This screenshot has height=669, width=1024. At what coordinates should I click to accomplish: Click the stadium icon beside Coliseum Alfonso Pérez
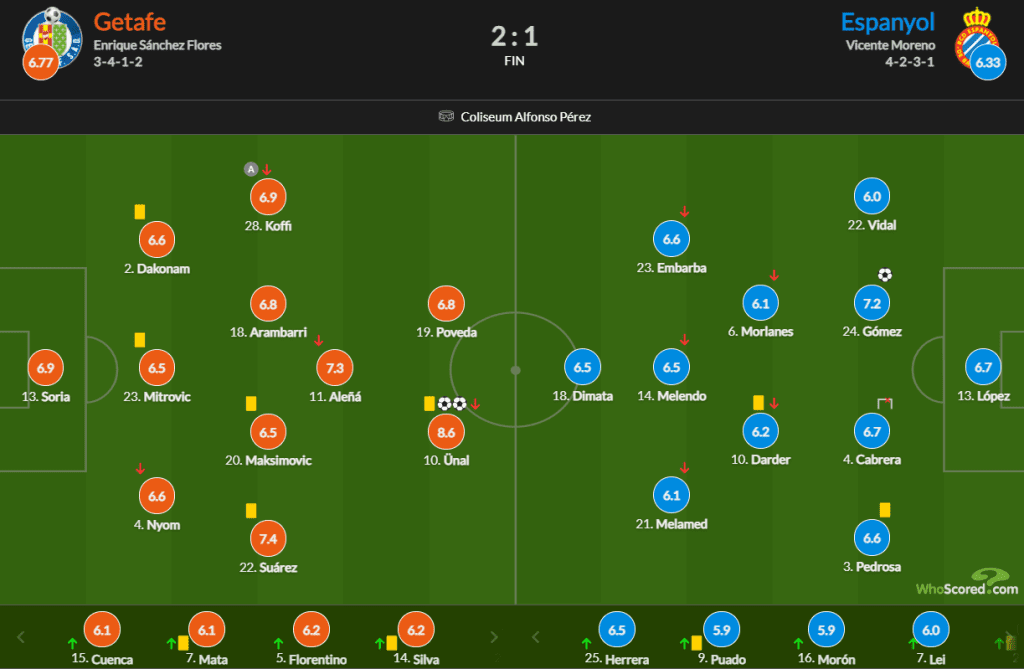[446, 116]
